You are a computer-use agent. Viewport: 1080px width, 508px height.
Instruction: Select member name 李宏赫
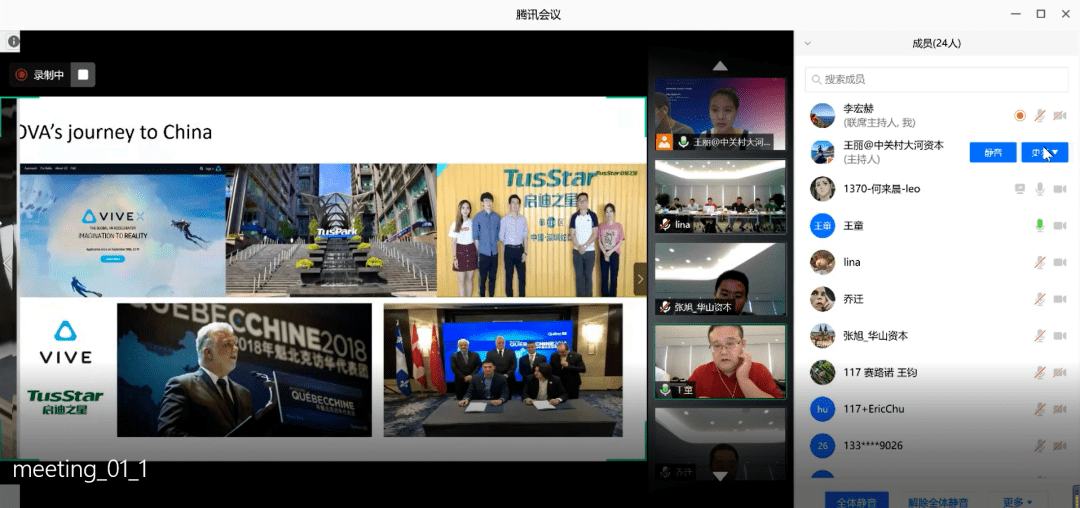click(858, 109)
